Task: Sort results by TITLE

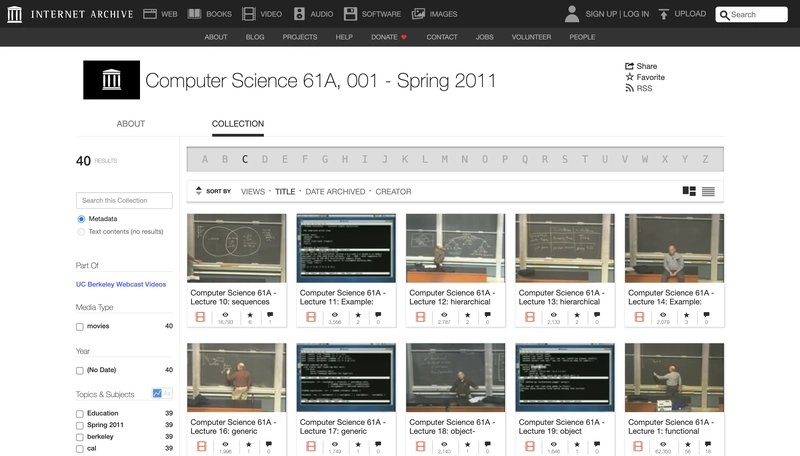Action: (285, 192)
